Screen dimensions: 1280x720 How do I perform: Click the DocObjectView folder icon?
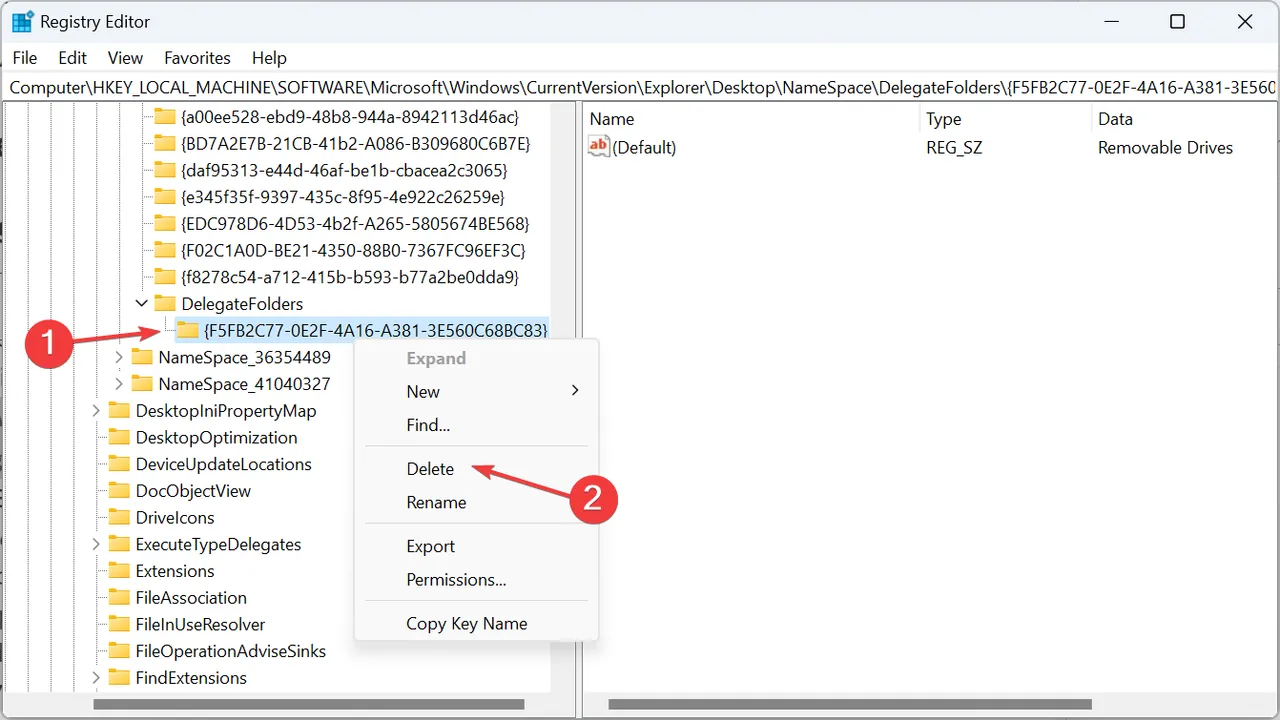coord(119,491)
